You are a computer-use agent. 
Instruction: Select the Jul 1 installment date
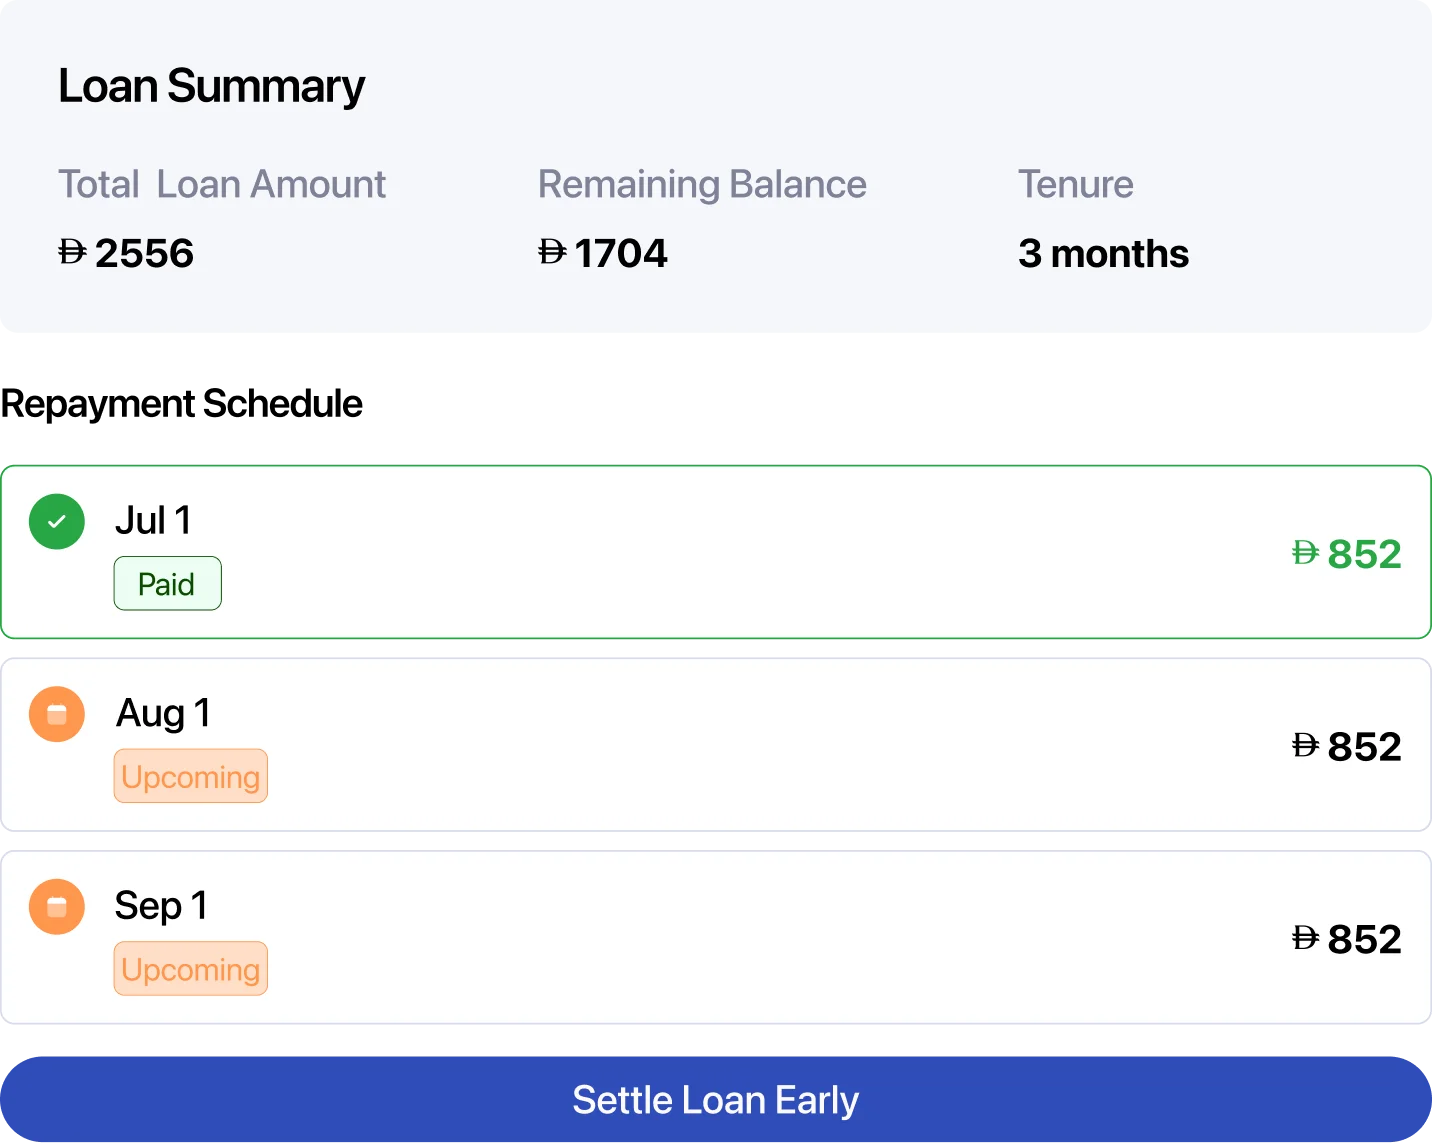pyautogui.click(x=153, y=521)
